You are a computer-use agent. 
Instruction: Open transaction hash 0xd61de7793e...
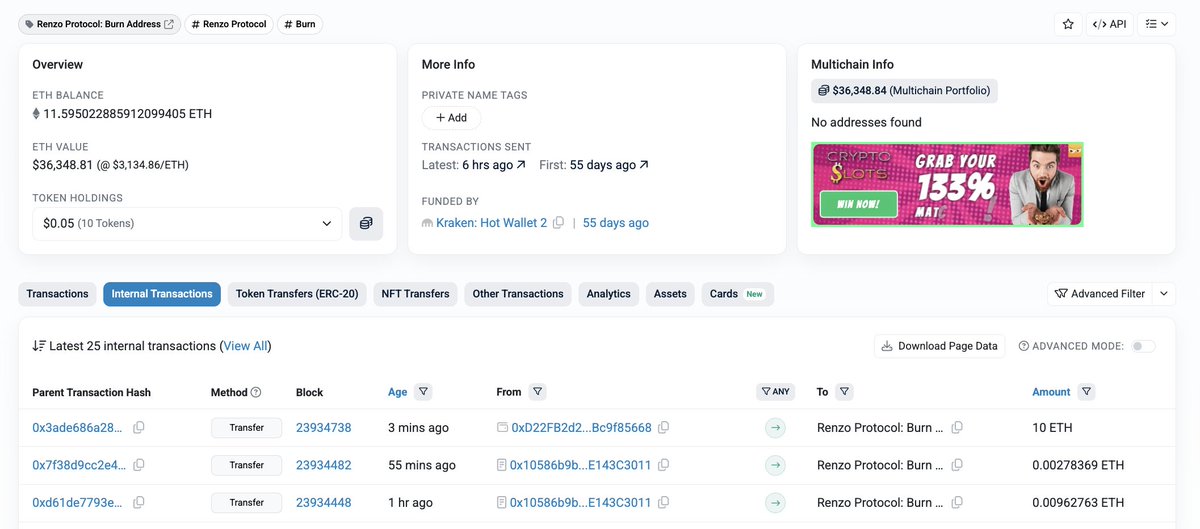tap(78, 503)
